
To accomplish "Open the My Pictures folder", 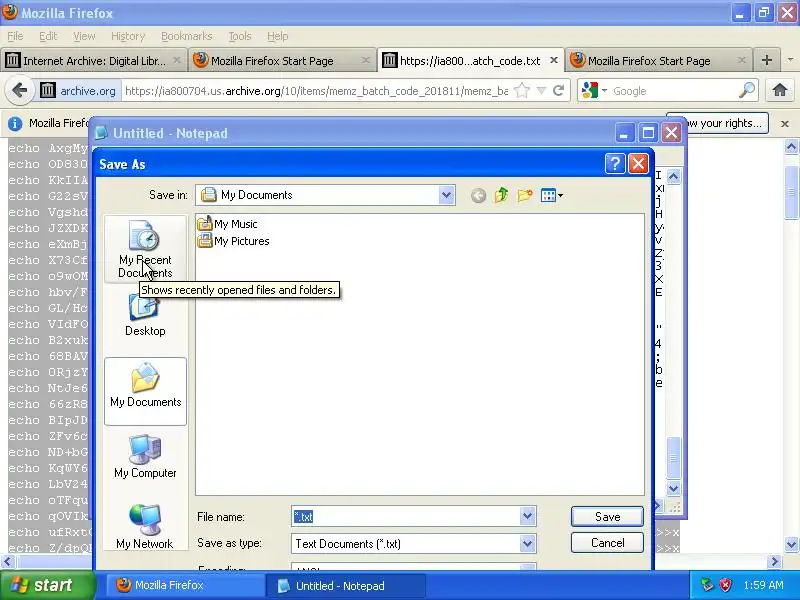I will 234,241.
